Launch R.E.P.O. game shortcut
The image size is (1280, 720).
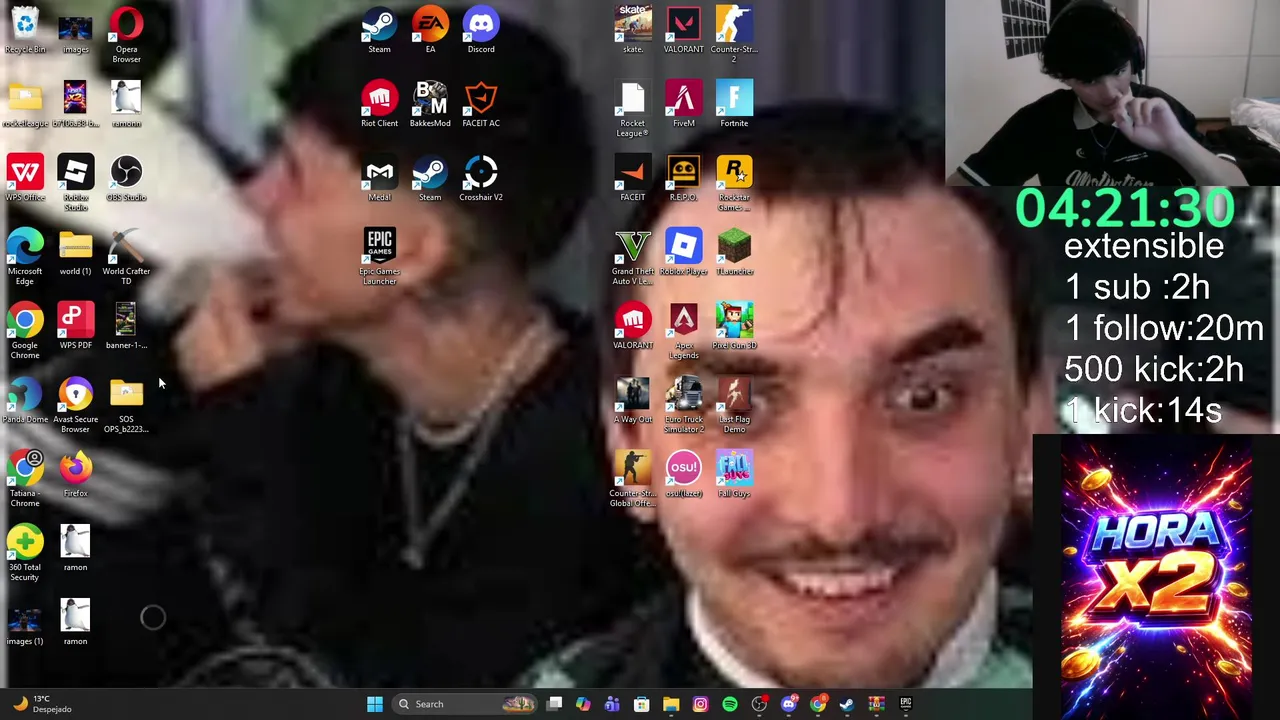click(684, 178)
